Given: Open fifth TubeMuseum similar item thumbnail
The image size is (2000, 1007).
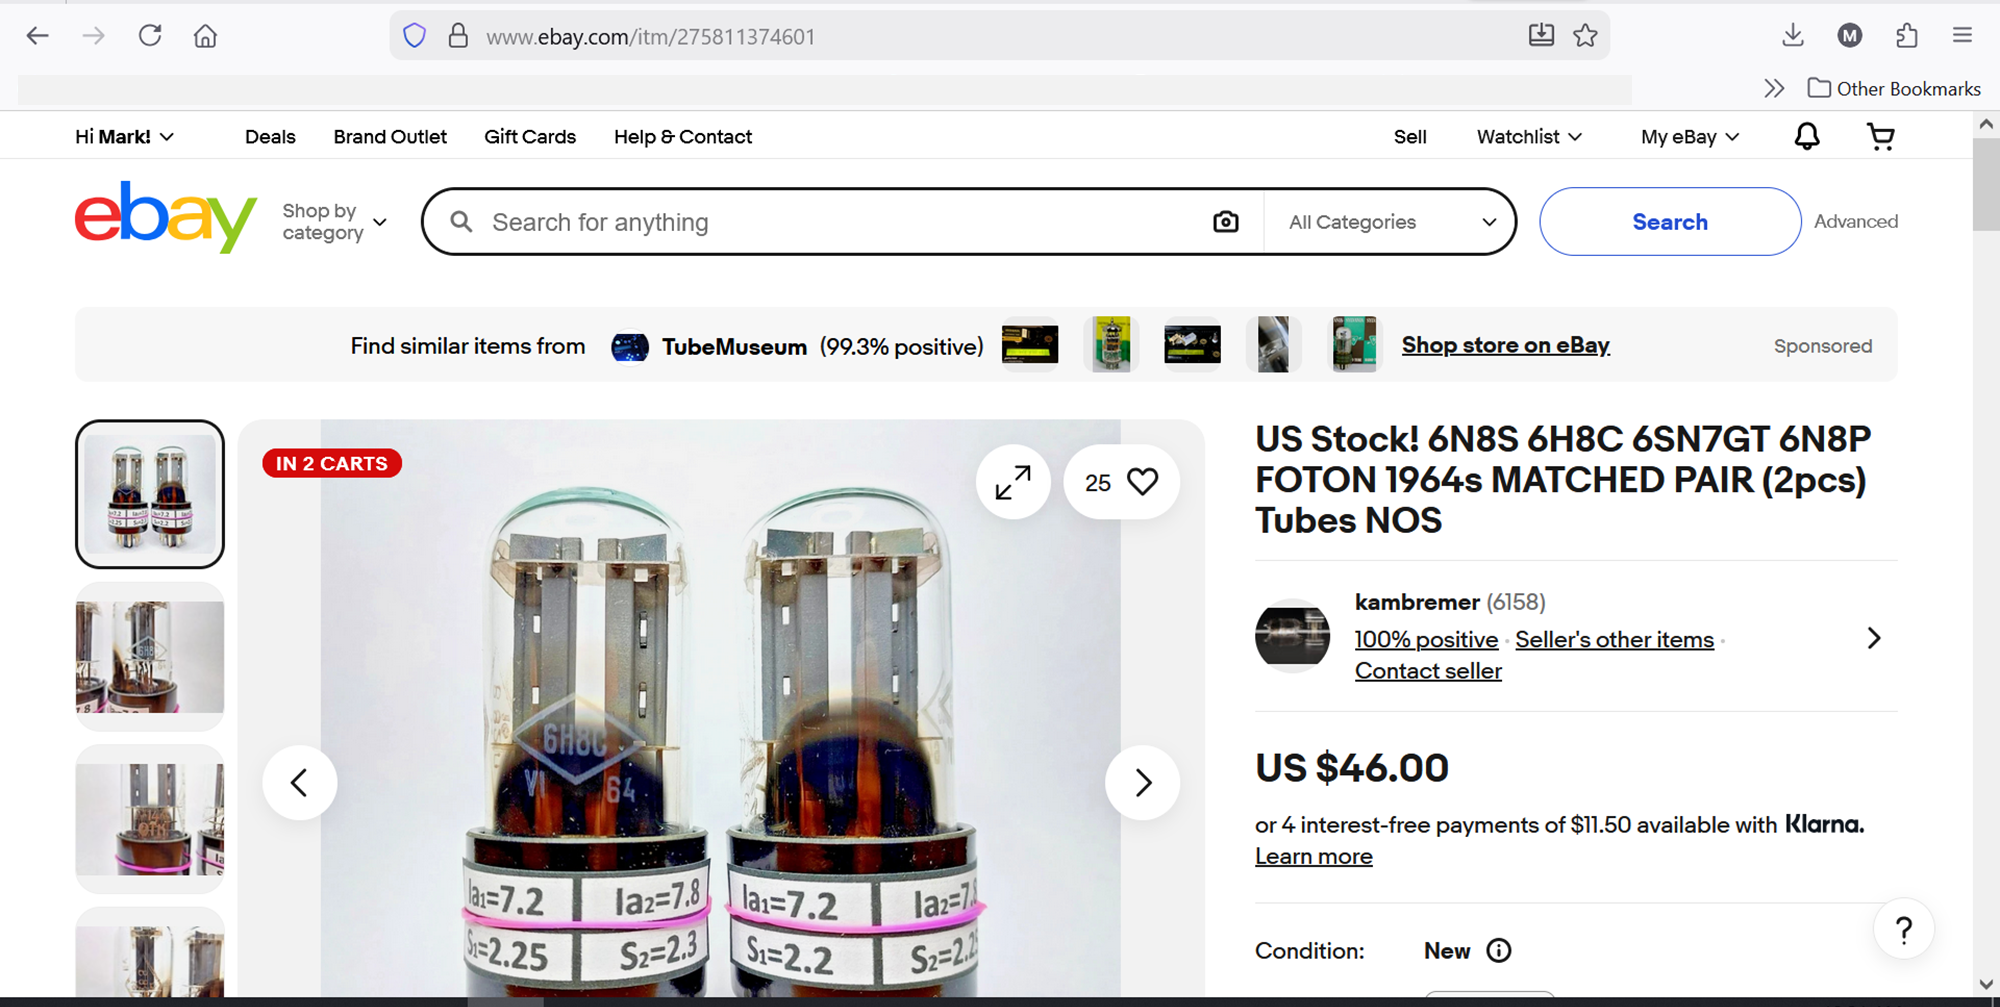Looking at the screenshot, I should tap(1354, 345).
